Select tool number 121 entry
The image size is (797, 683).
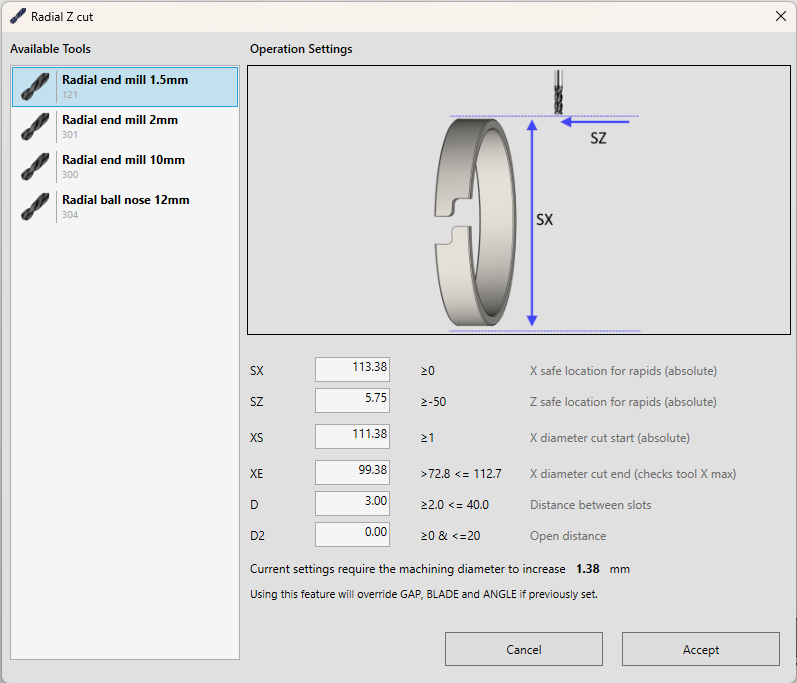[125, 87]
